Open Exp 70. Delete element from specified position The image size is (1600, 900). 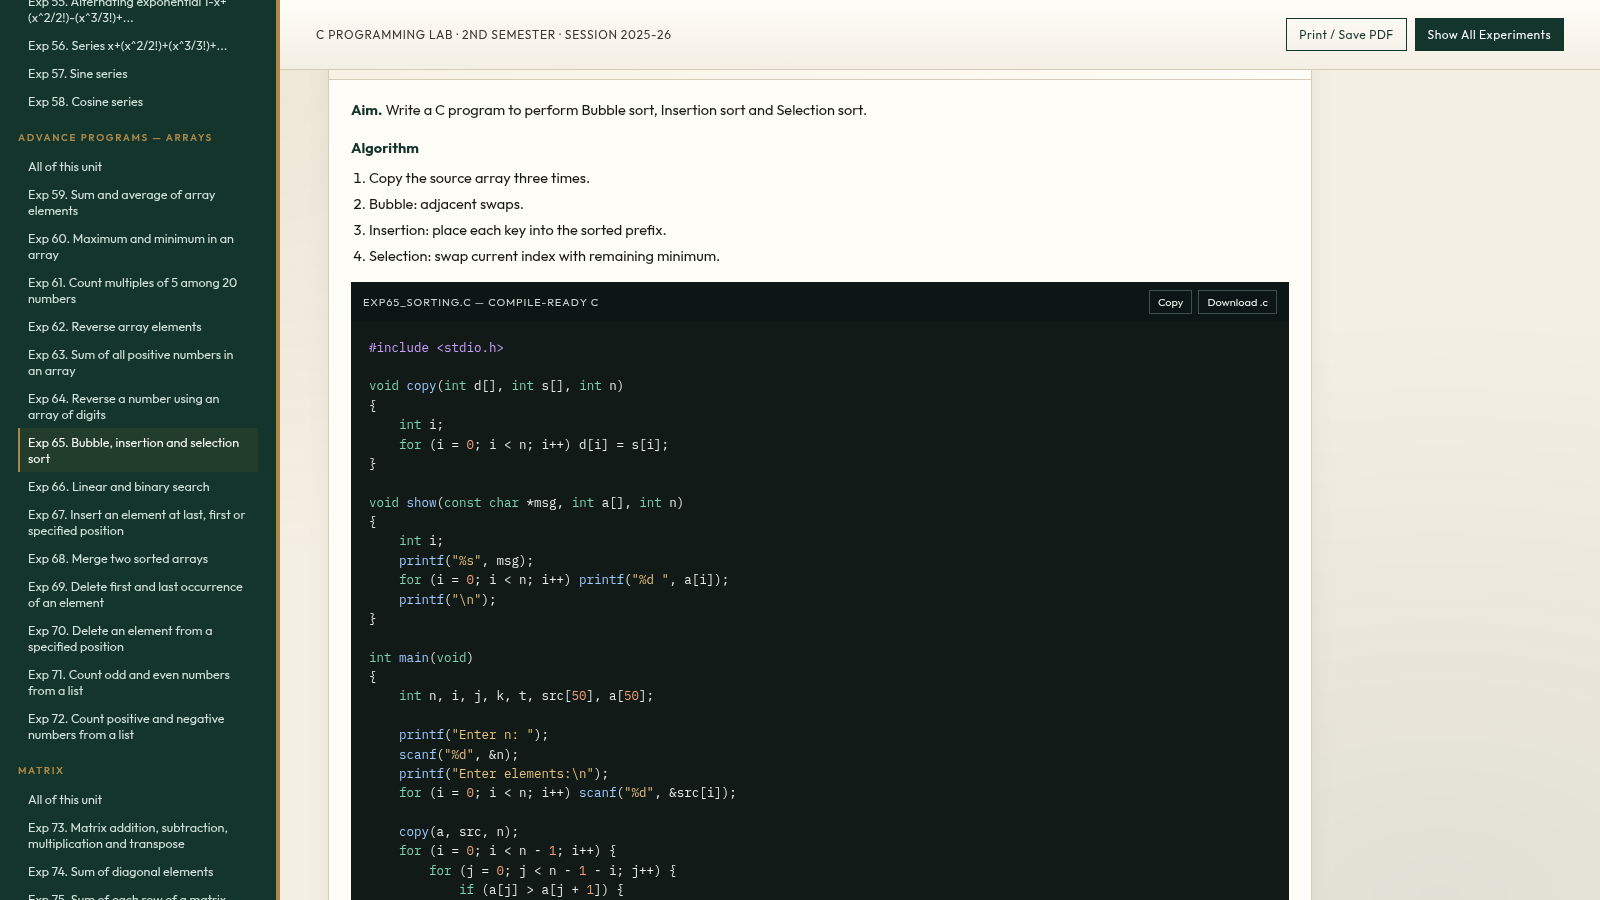pyautogui.click(x=138, y=639)
